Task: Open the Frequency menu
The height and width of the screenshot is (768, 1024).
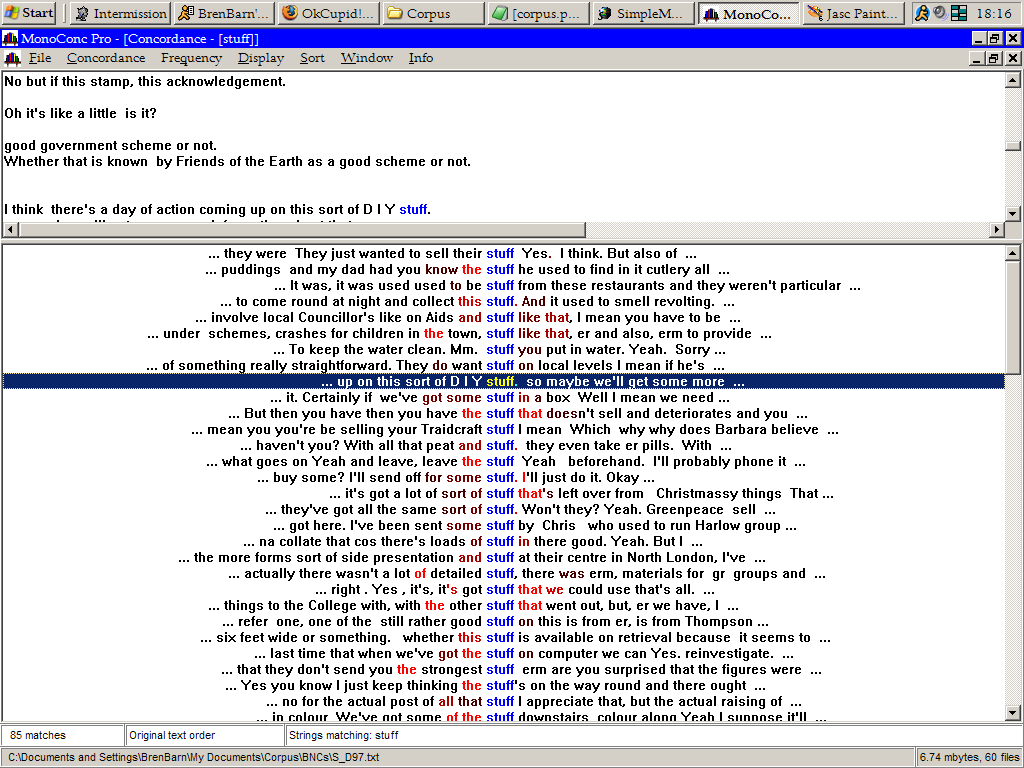Action: pyautogui.click(x=191, y=58)
